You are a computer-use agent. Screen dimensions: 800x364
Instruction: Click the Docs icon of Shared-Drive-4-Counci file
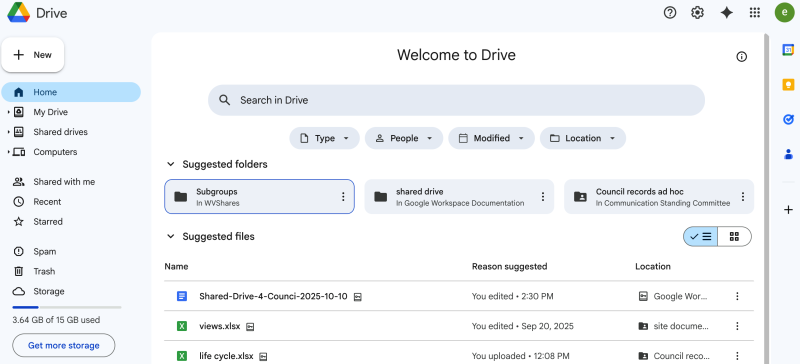point(182,296)
